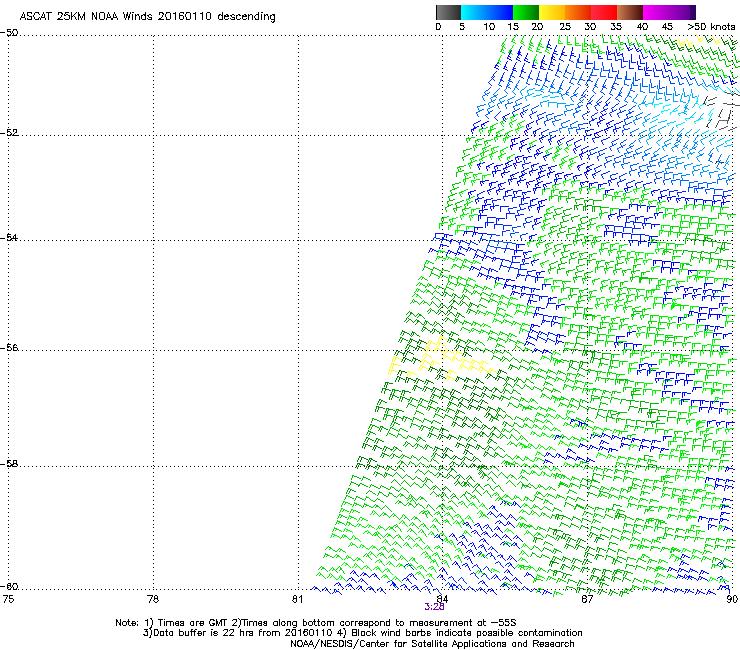Click the purple 3:28 measurement time label

tap(434, 607)
